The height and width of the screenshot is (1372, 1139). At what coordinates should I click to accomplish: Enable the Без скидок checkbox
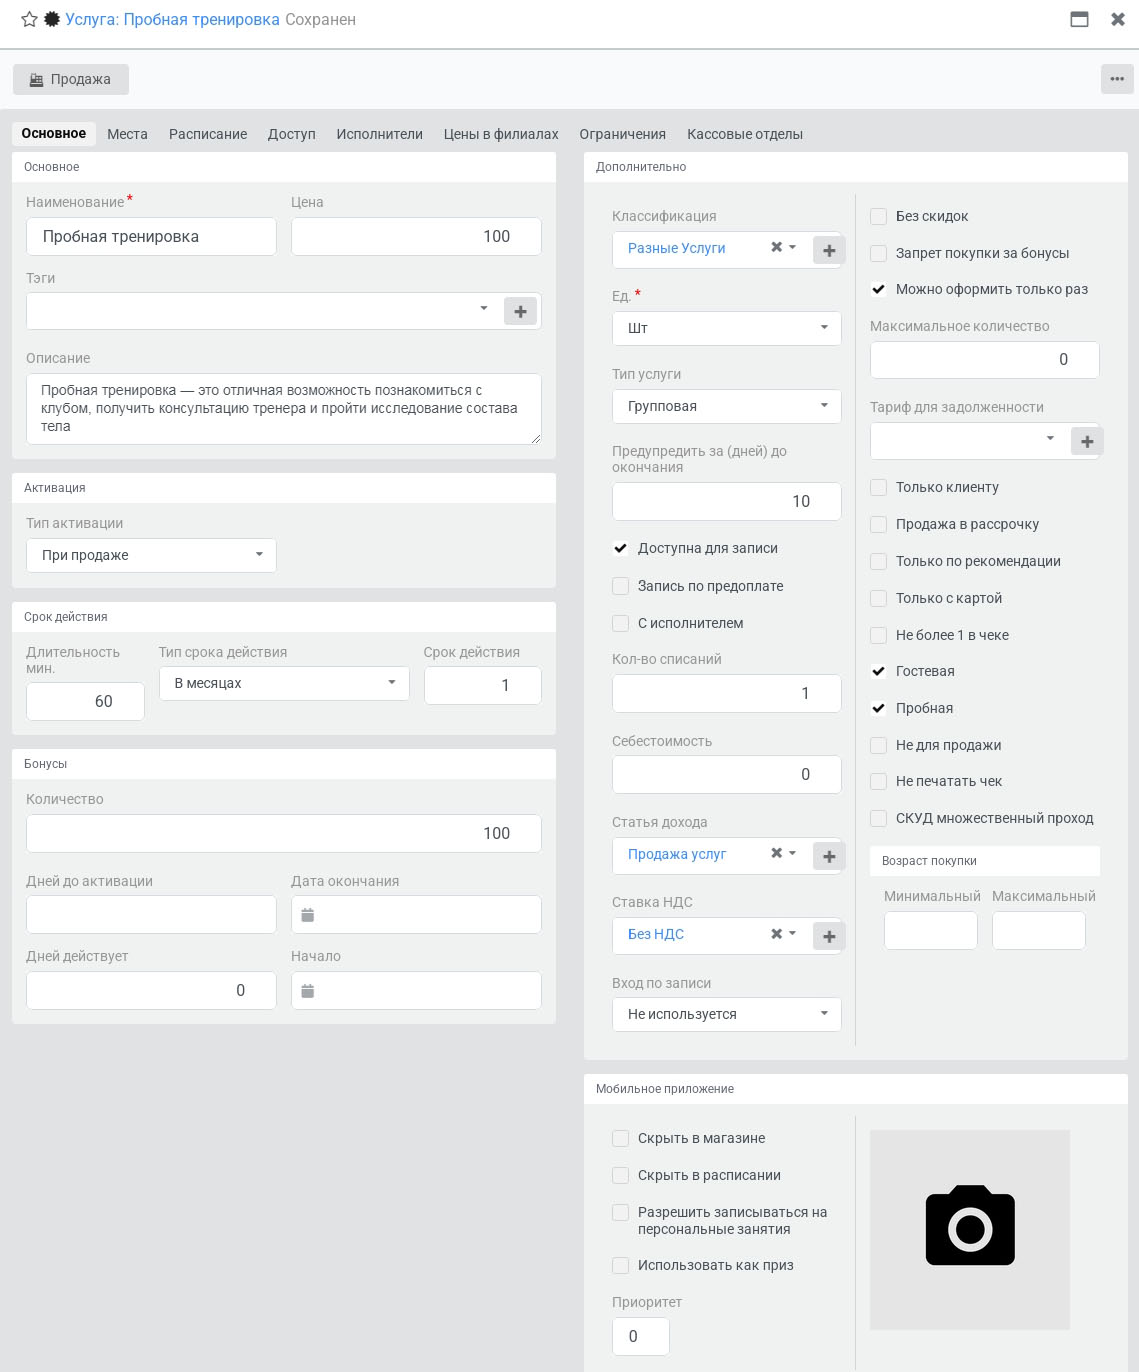coord(879,216)
